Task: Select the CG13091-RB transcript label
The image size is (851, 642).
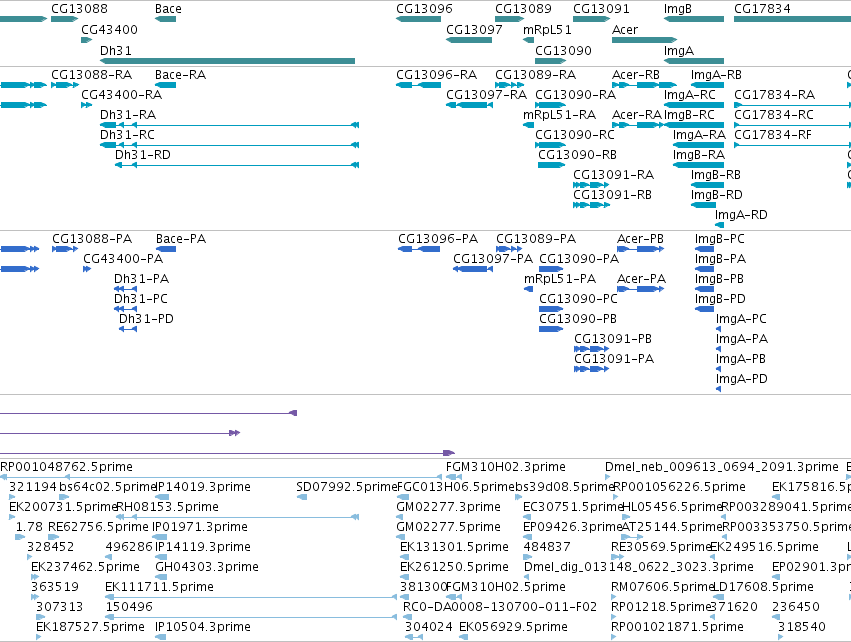Action: point(612,195)
